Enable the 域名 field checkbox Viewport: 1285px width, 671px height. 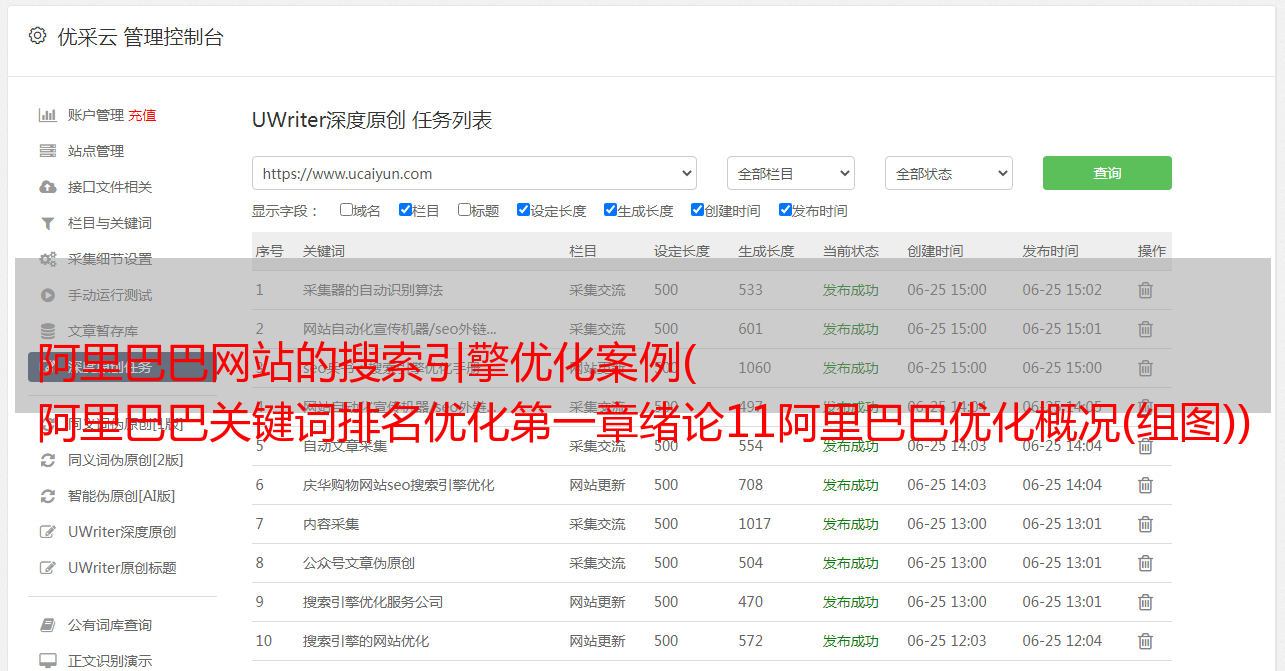[x=346, y=210]
